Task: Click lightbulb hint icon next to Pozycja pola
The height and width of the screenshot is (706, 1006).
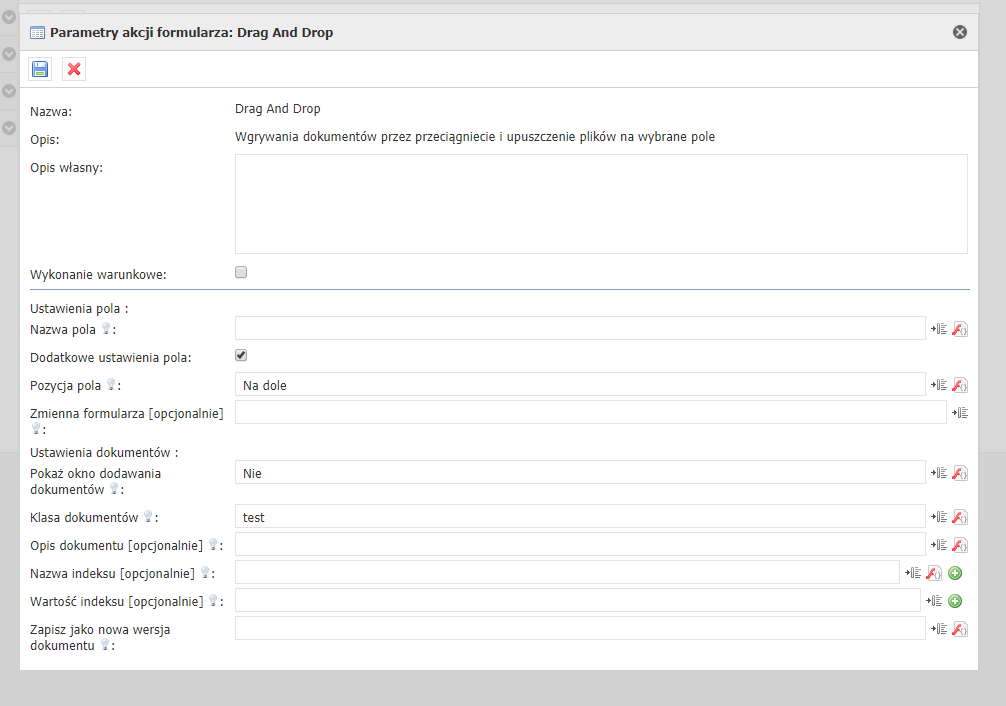Action: (111, 385)
